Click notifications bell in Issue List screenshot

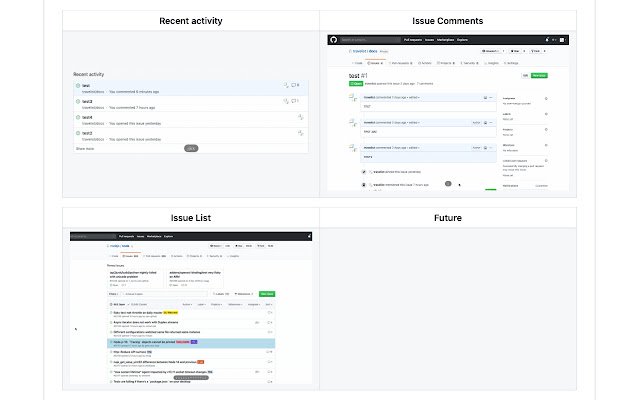coord(309,236)
